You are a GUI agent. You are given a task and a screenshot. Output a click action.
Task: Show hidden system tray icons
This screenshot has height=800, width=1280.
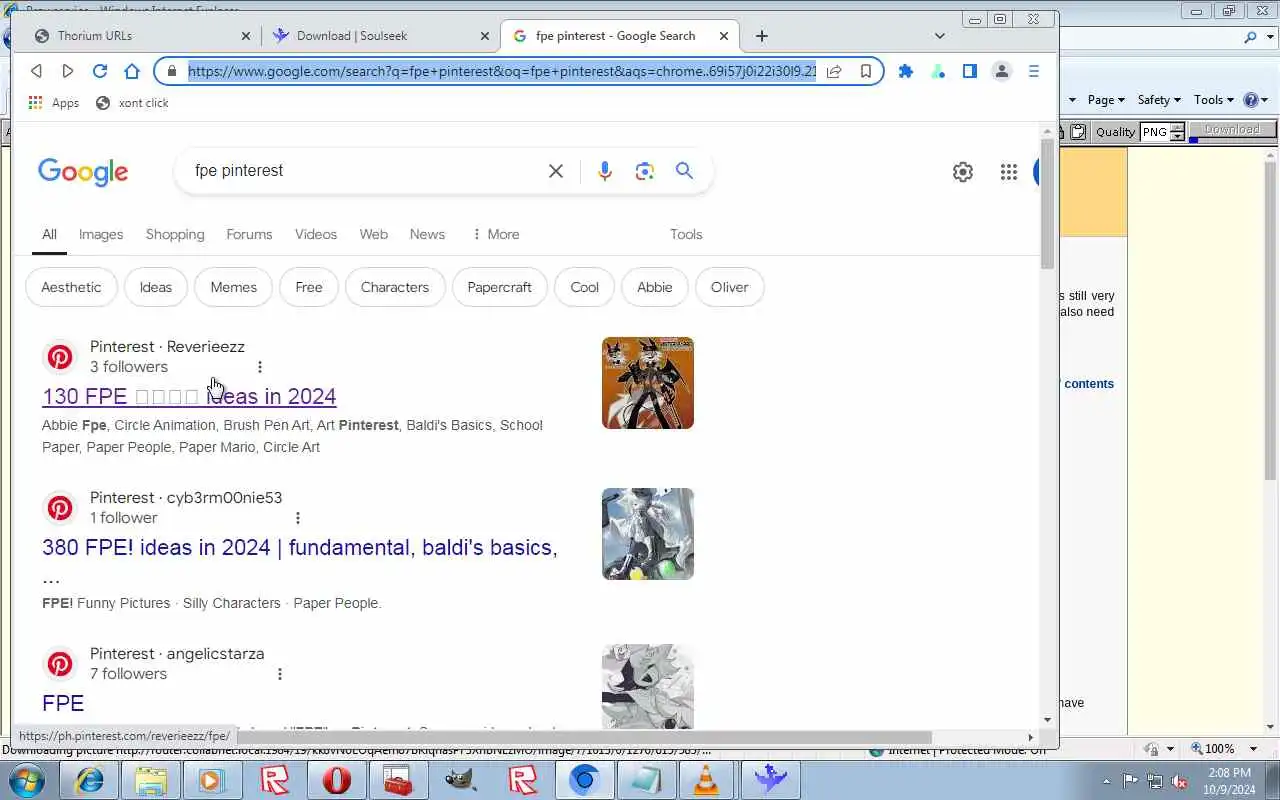tap(1106, 781)
